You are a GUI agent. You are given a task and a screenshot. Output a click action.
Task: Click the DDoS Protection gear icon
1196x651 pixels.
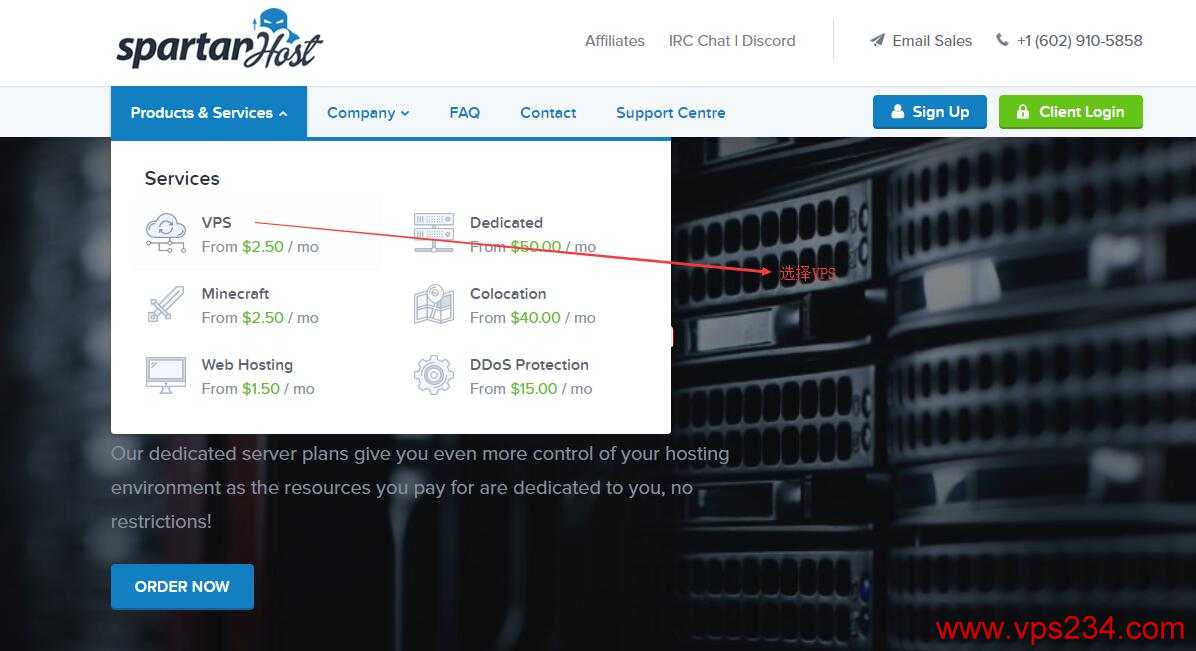[434, 375]
